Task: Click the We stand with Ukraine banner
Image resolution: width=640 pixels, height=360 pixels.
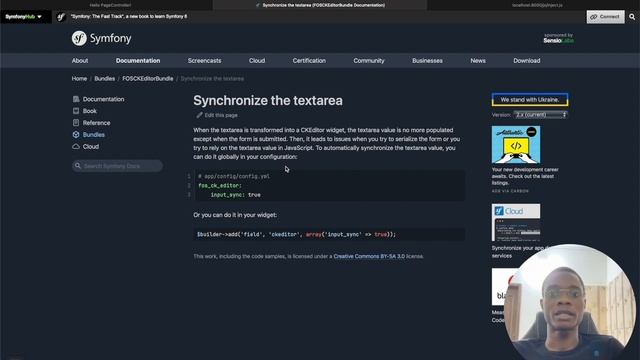Action: pyautogui.click(x=530, y=100)
